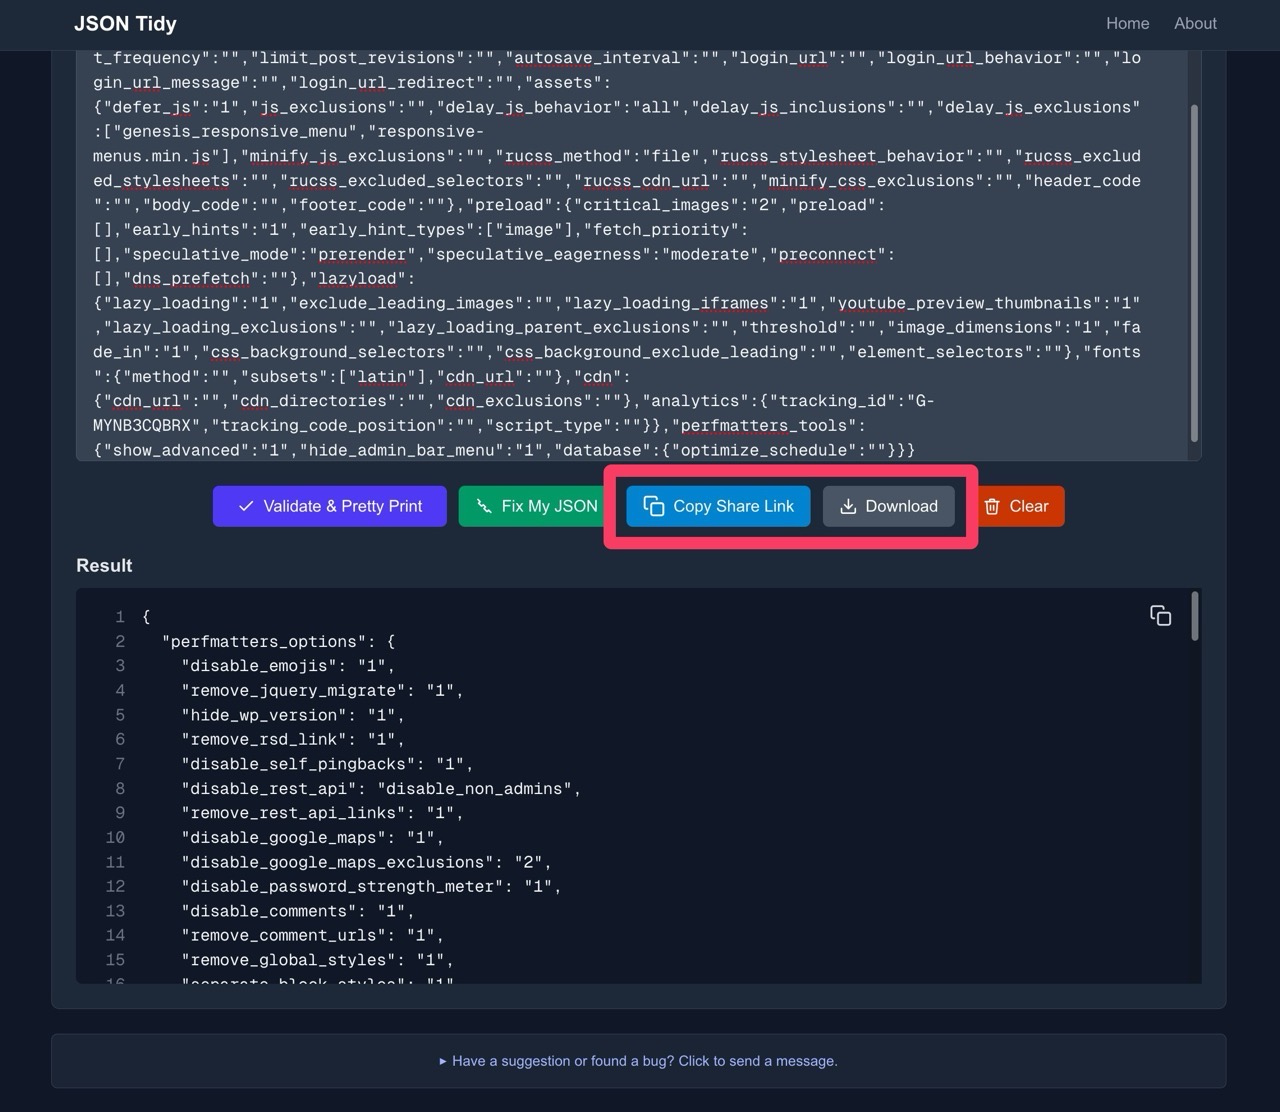Click "genesis_responsive_menu" text in input
Viewport: 1280px width, 1112px height.
click(235, 131)
